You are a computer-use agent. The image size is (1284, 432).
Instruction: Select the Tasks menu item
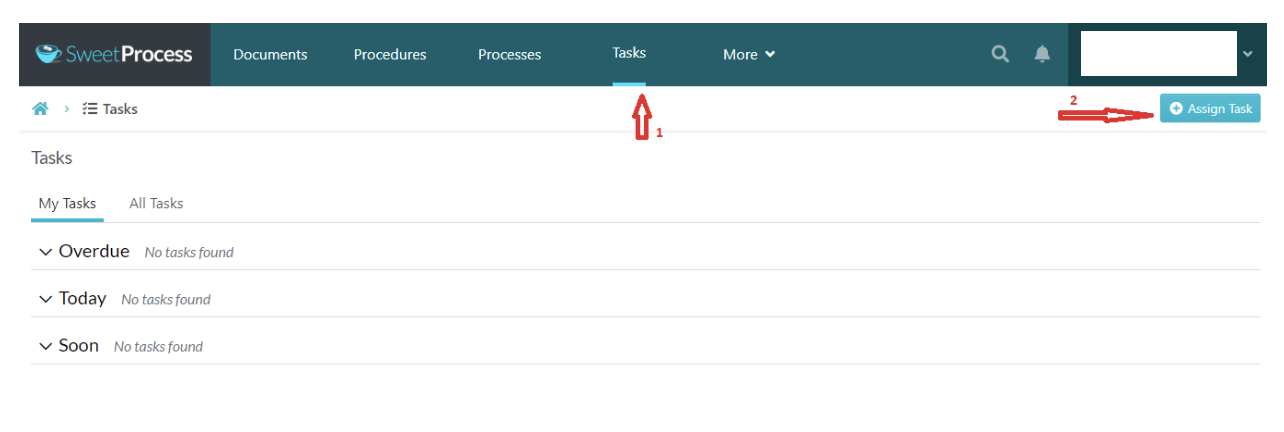[x=629, y=53]
